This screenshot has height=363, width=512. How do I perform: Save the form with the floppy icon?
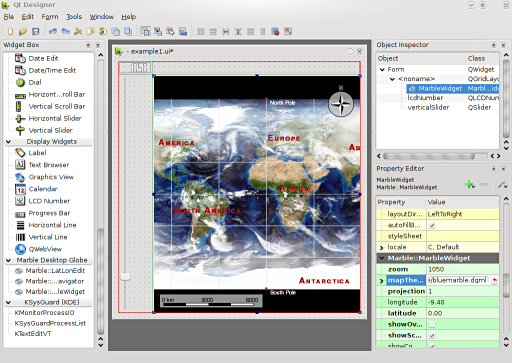pos(35,32)
